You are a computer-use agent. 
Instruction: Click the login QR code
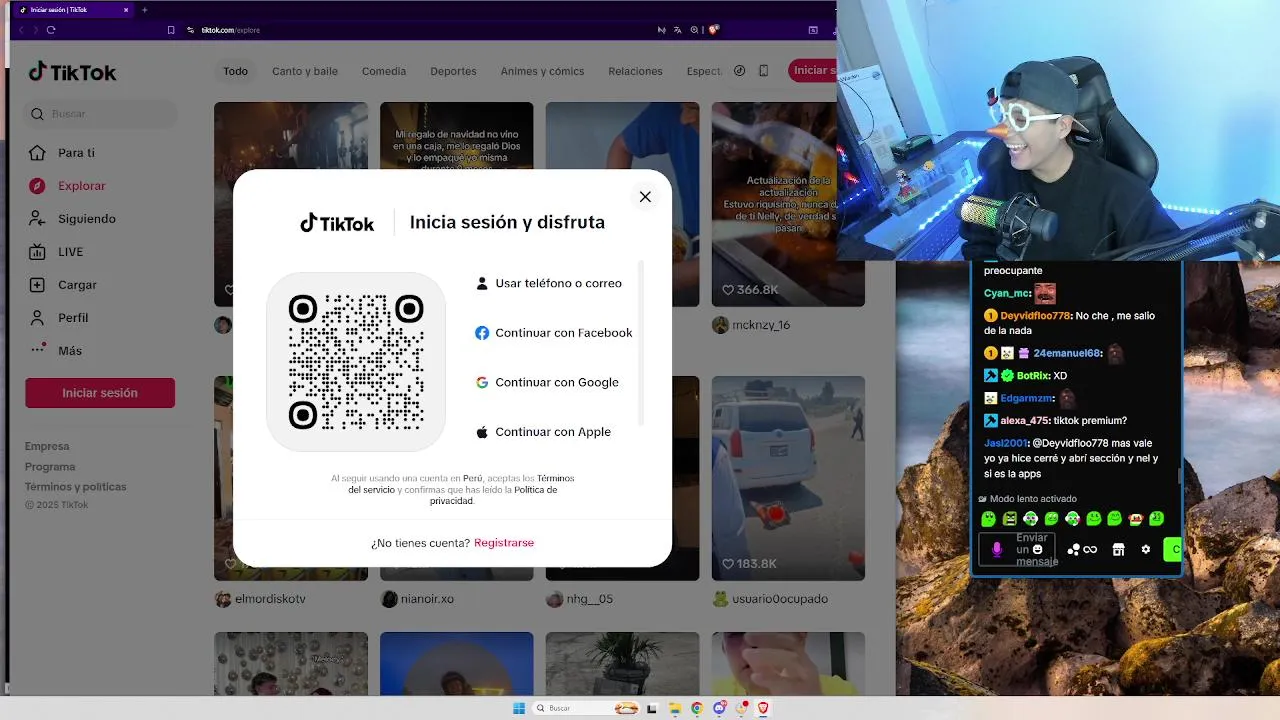(356, 362)
